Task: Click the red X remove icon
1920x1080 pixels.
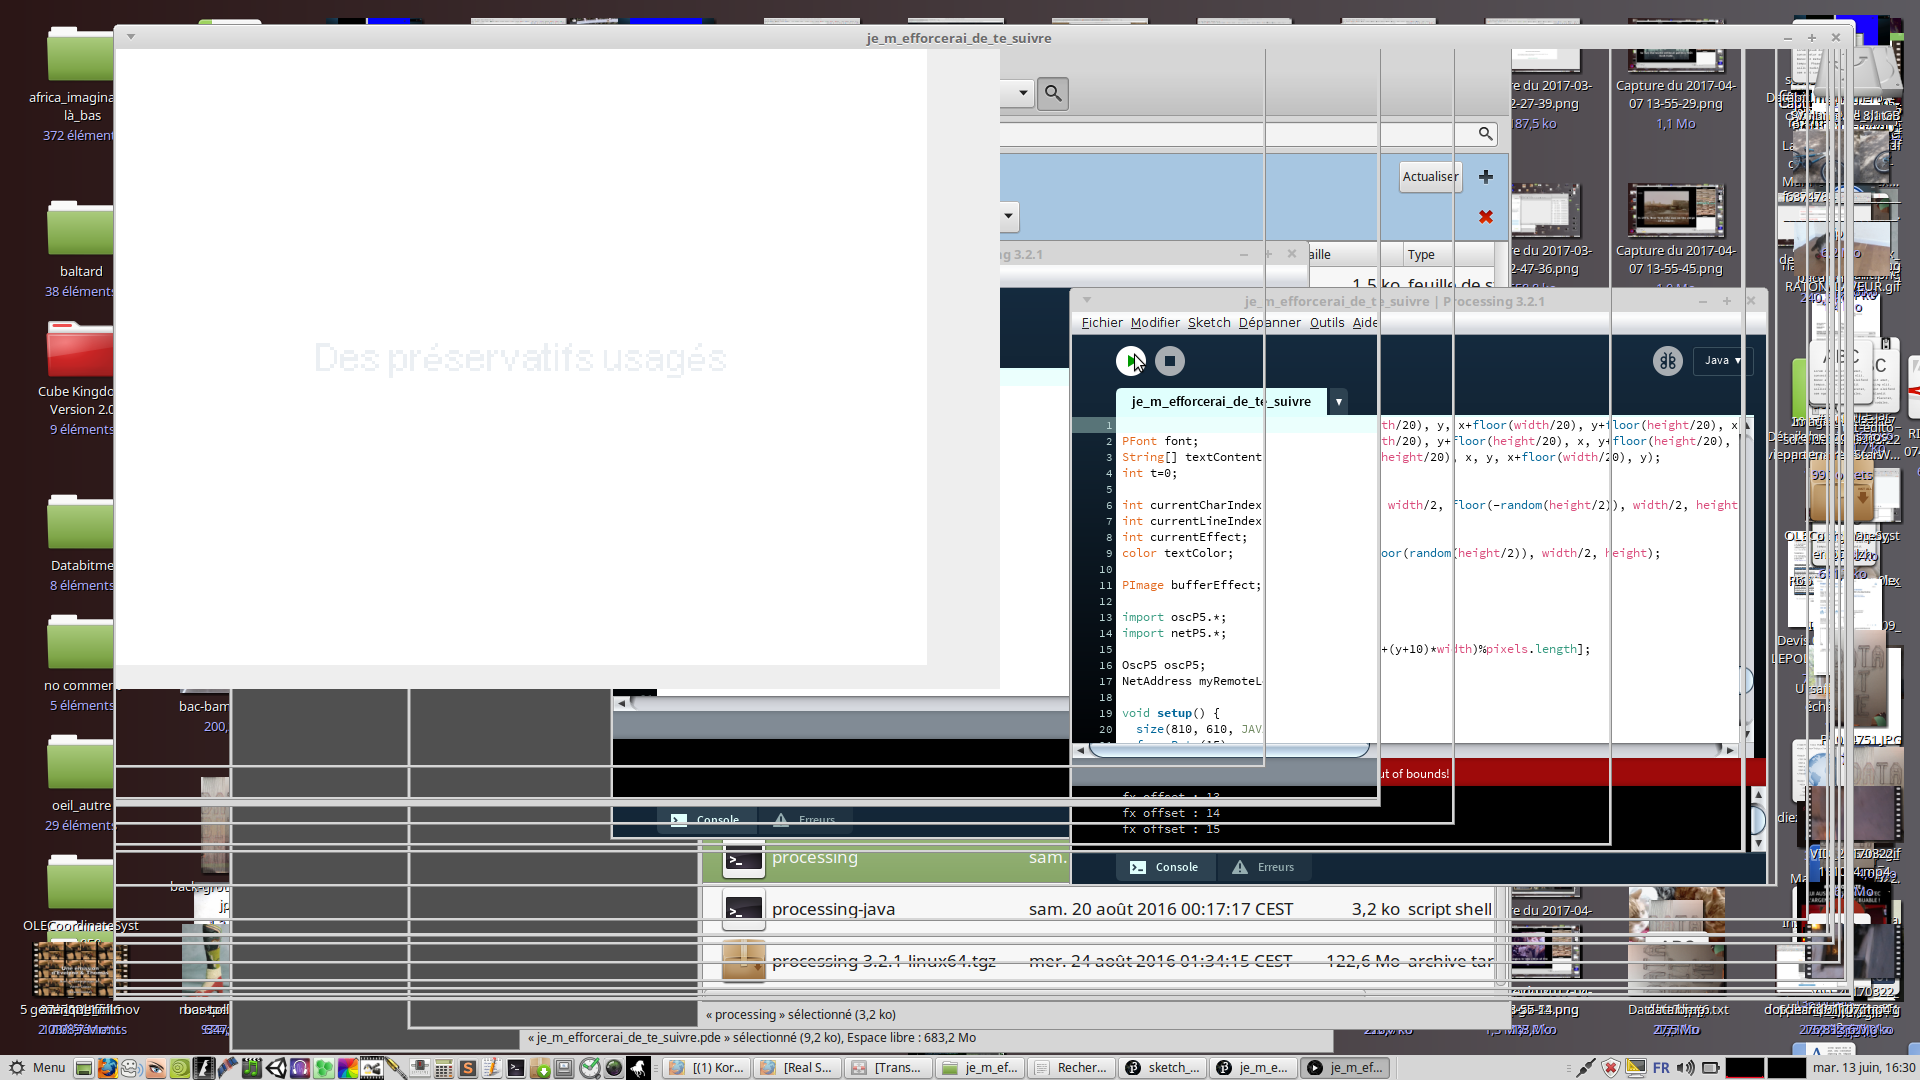Action: click(1486, 217)
